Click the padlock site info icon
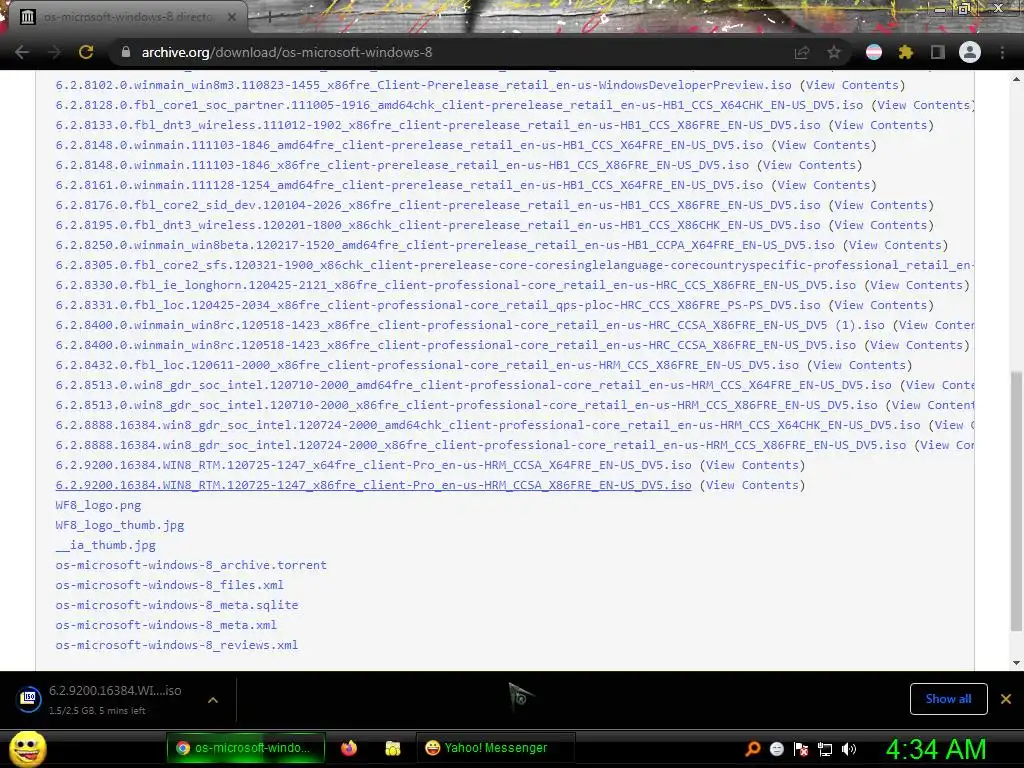This screenshot has height=768, width=1024. point(125,52)
